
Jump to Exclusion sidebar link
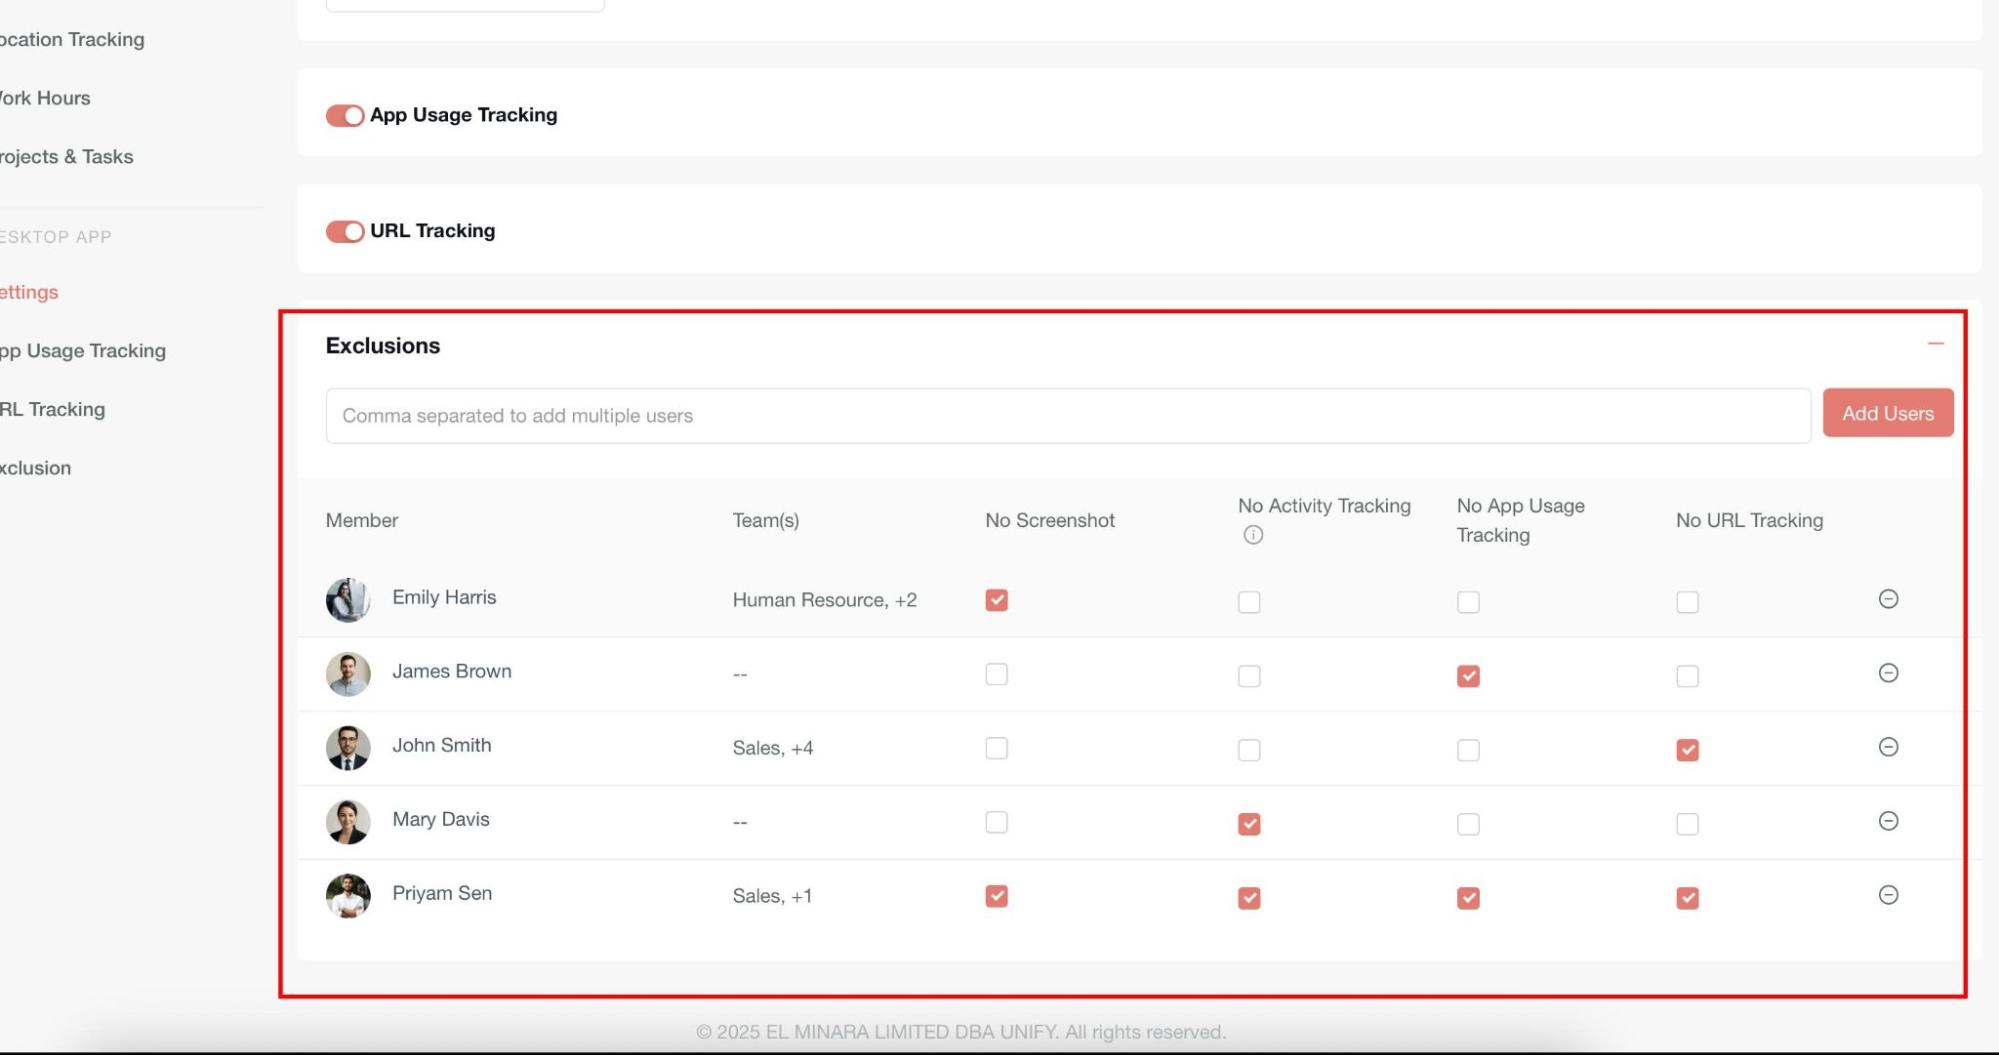tap(36, 468)
